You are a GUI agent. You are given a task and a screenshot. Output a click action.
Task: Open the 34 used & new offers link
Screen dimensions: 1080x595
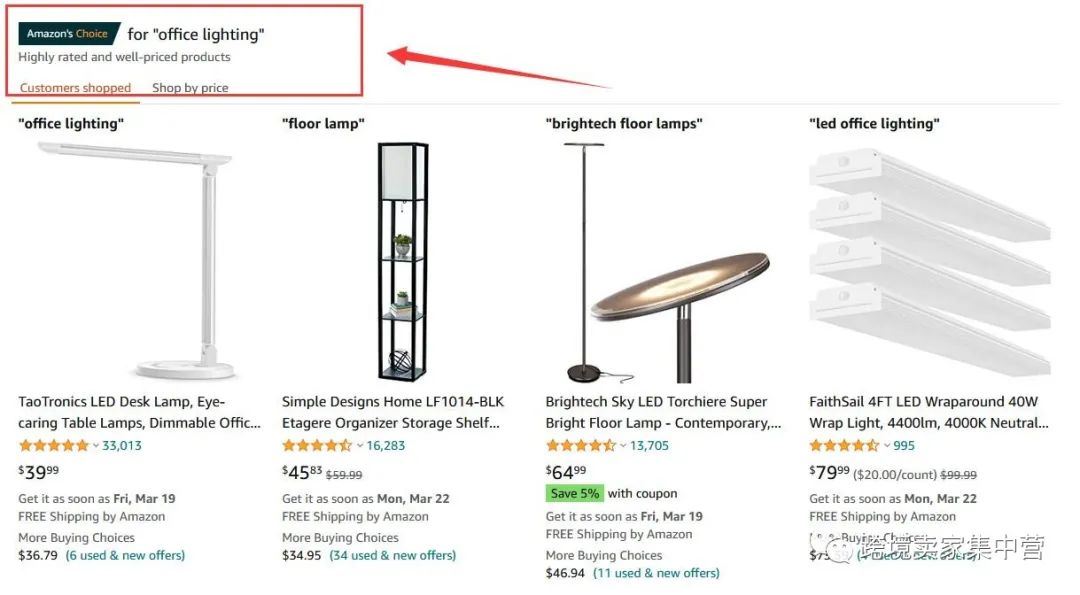[x=393, y=555]
